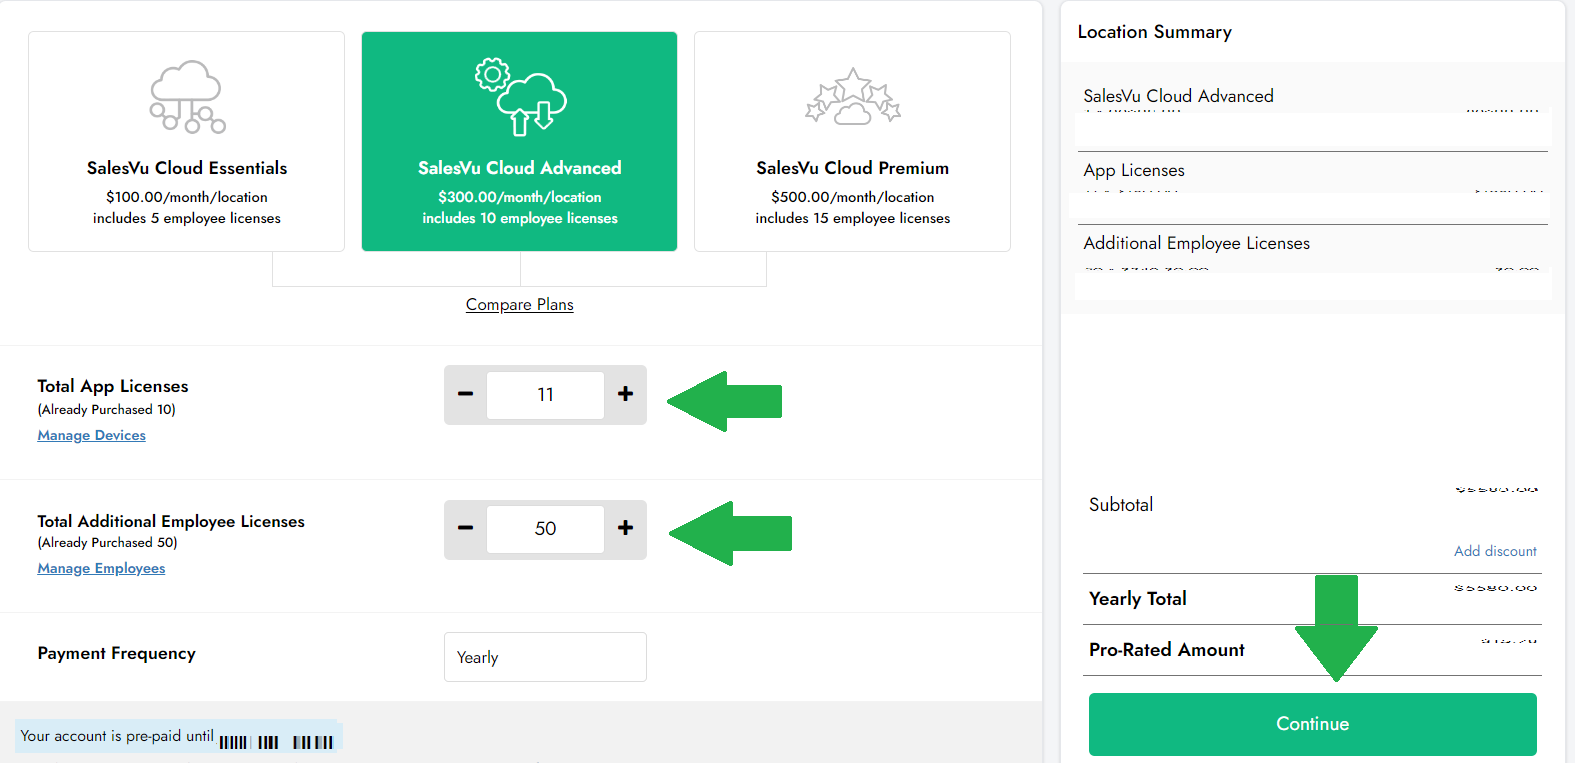Image resolution: width=1575 pixels, height=763 pixels.
Task: Click the Employee Licenses quantity field showing 50
Action: click(545, 529)
